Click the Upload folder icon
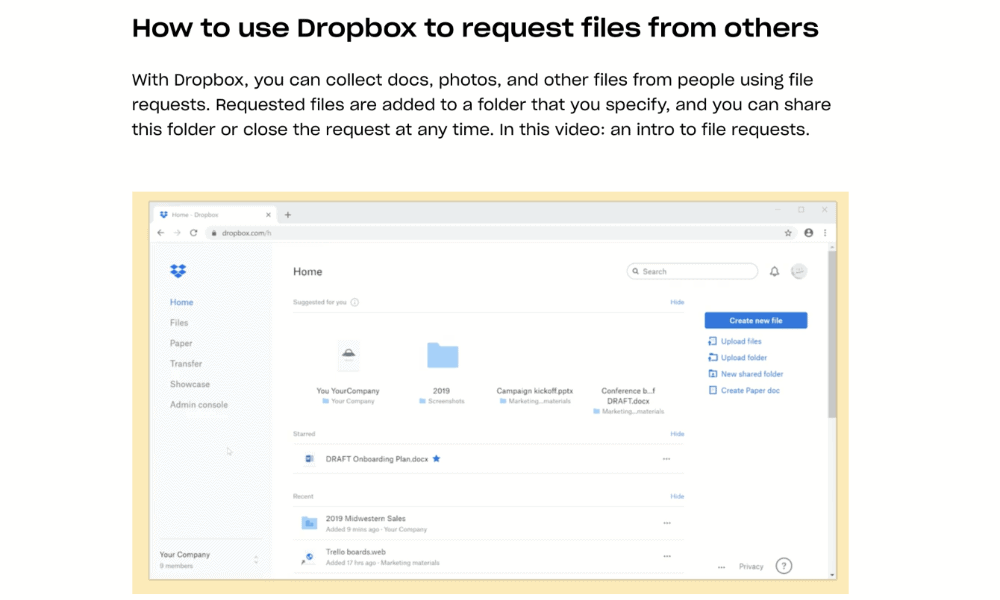Screen dimensions: 1000x600 coord(713,357)
